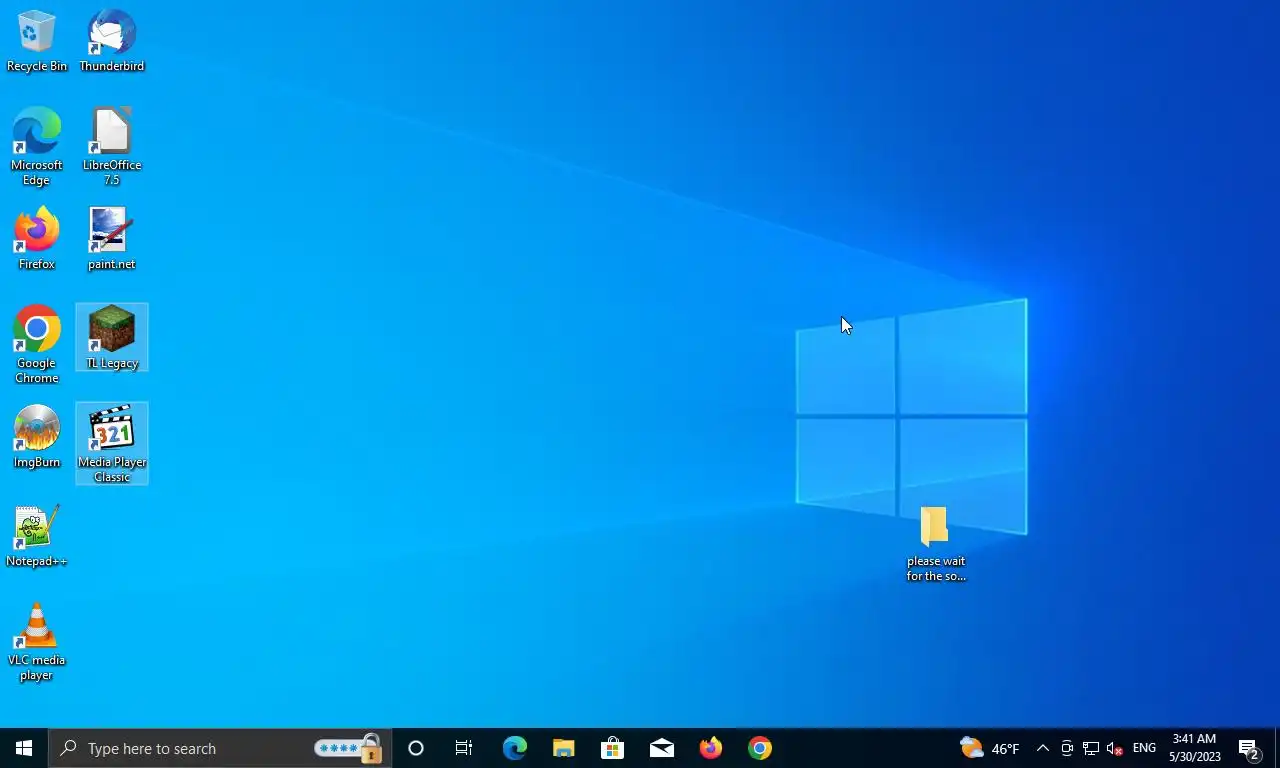The width and height of the screenshot is (1280, 768).
Task: Open the Windows Start menu
Action: click(24, 748)
